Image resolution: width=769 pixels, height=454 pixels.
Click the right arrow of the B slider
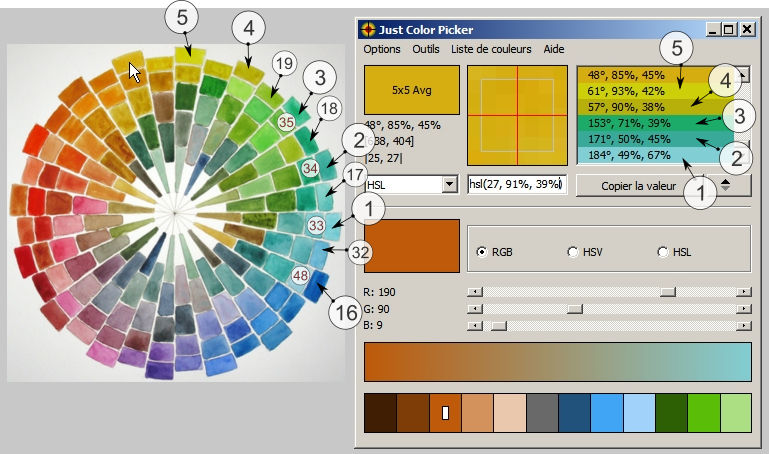[743, 326]
